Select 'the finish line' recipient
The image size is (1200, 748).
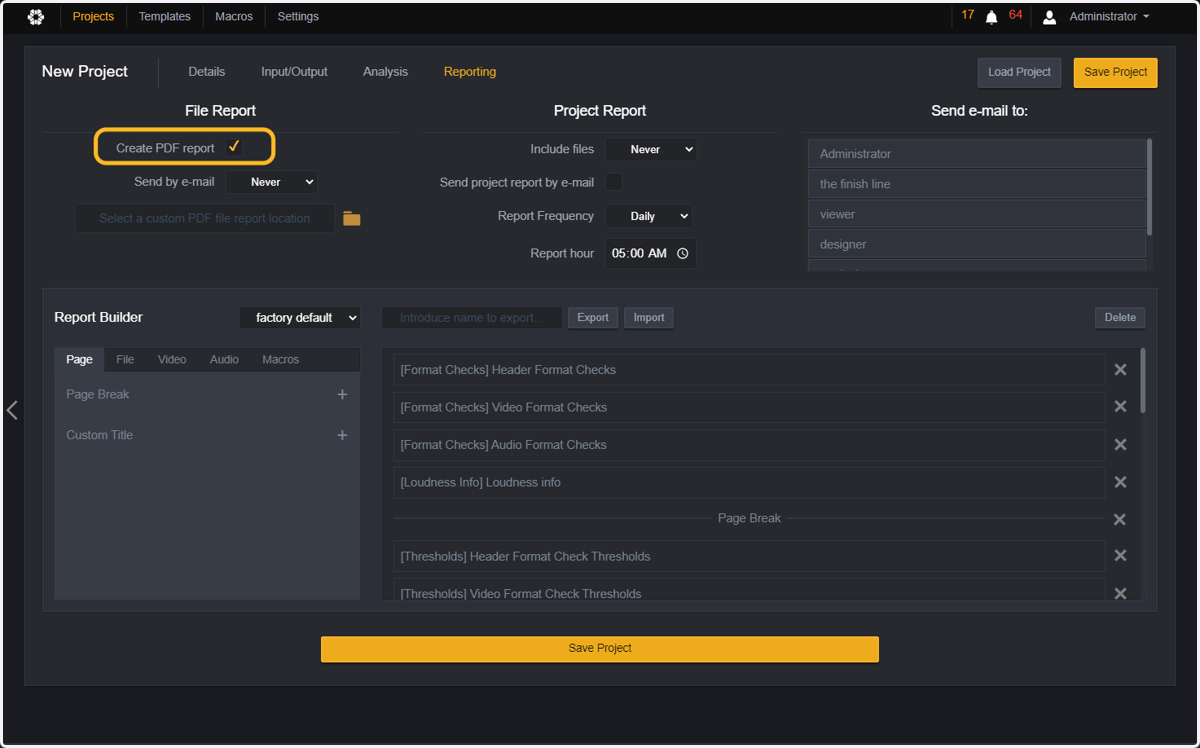pyautogui.click(x=977, y=184)
